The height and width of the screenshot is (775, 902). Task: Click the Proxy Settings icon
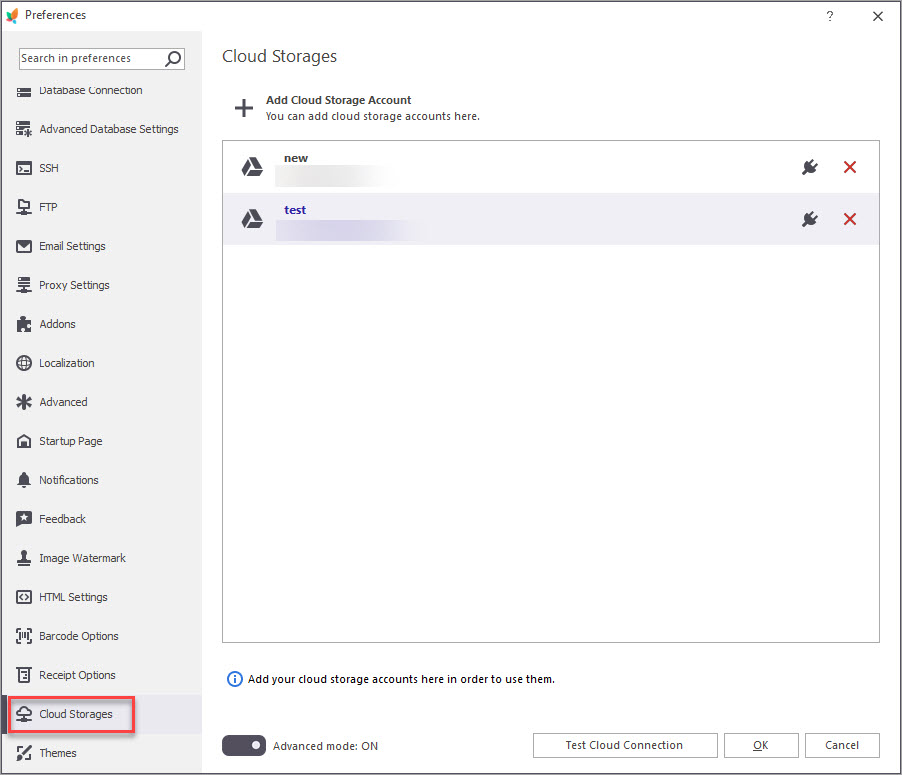click(x=24, y=285)
